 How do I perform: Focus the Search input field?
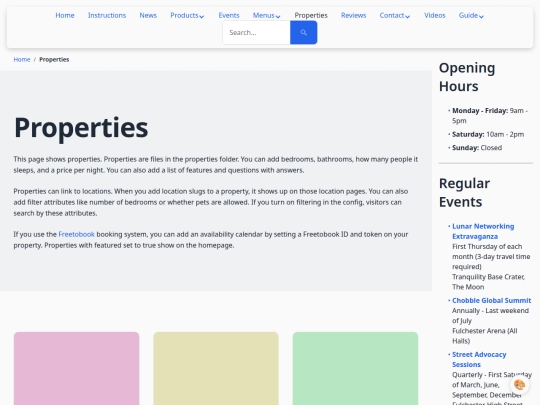(x=257, y=32)
